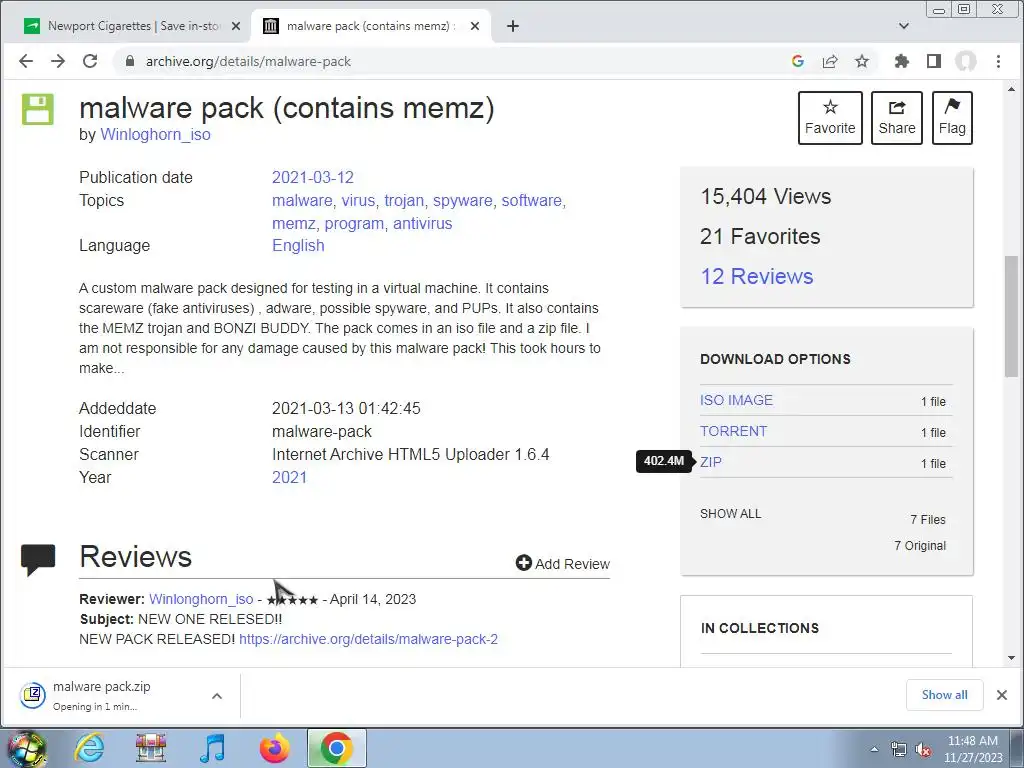Screen dimensions: 1024x768
Task: Click Add Review link
Action: pos(572,564)
